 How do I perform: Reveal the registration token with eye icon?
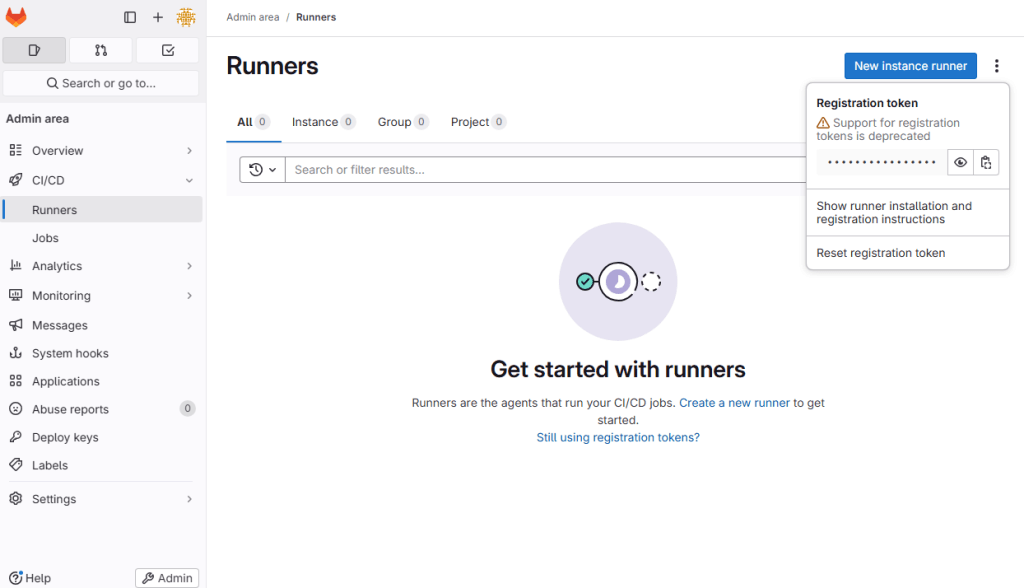click(960, 163)
